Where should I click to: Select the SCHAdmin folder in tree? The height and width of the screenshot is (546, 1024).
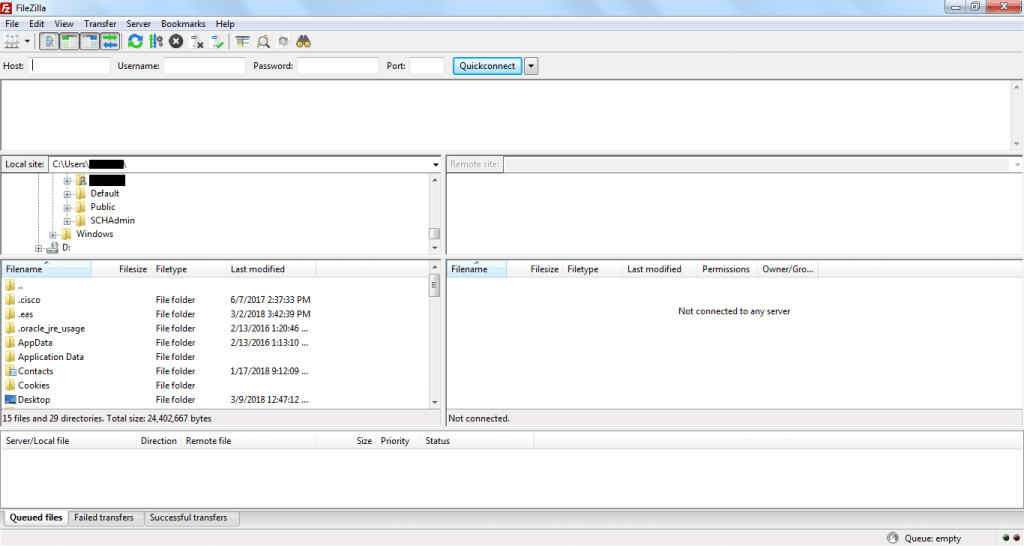click(x=112, y=220)
